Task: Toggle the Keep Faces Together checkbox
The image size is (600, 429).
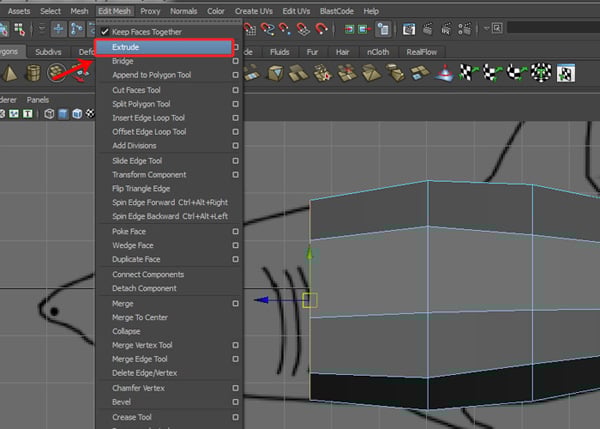Action: tap(104, 32)
